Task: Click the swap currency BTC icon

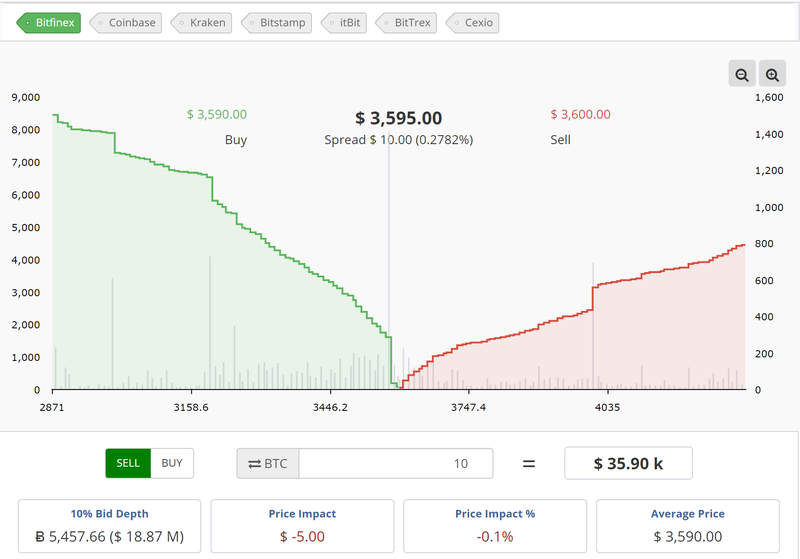Action: 268,463
